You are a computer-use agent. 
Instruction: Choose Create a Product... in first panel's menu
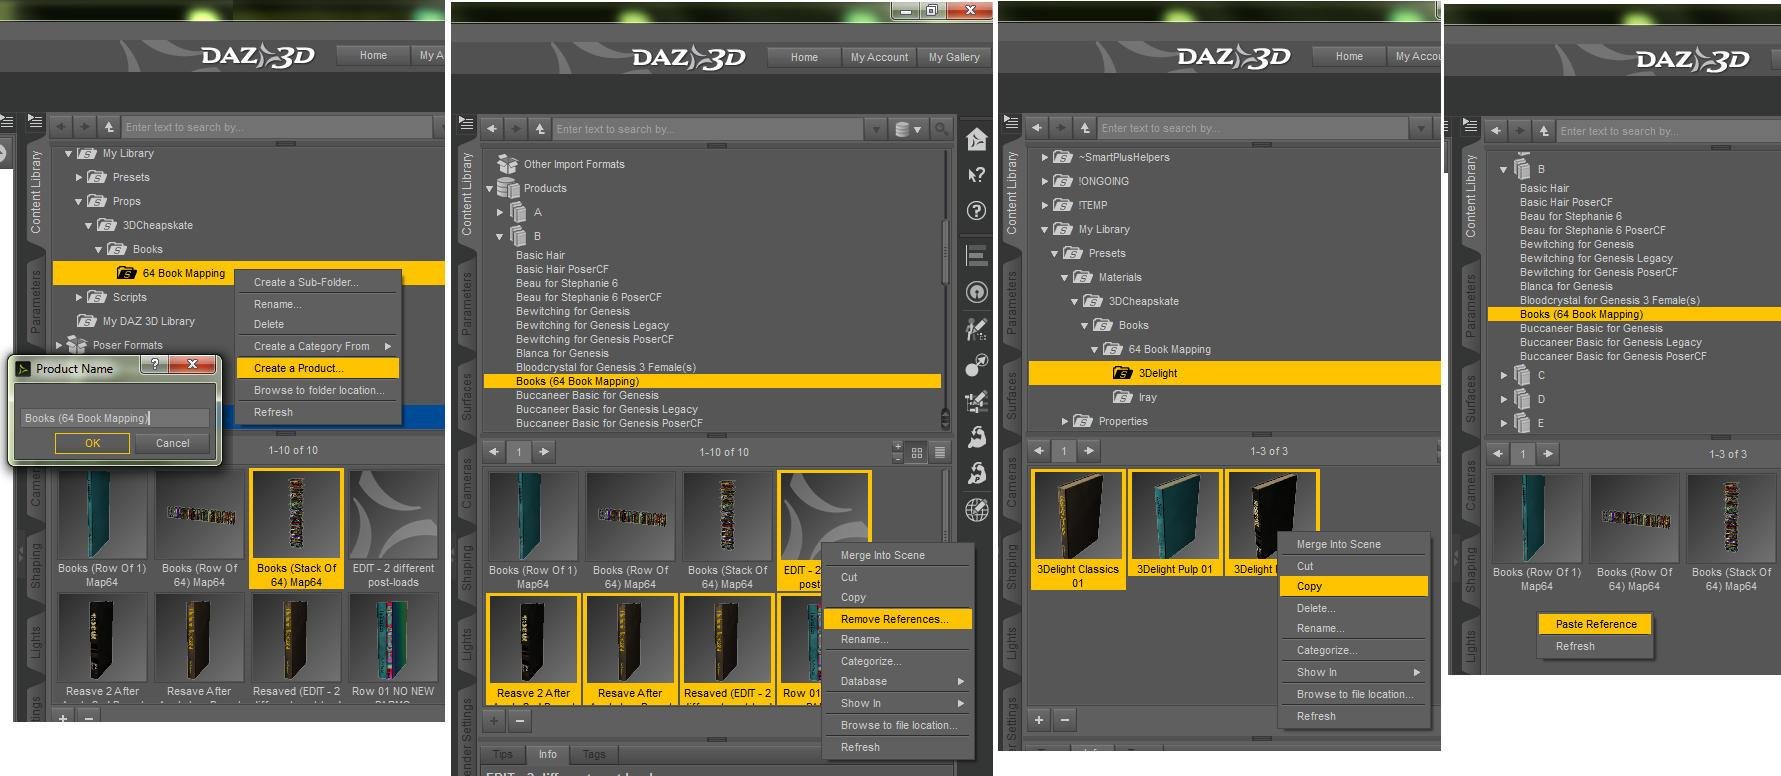(x=318, y=368)
